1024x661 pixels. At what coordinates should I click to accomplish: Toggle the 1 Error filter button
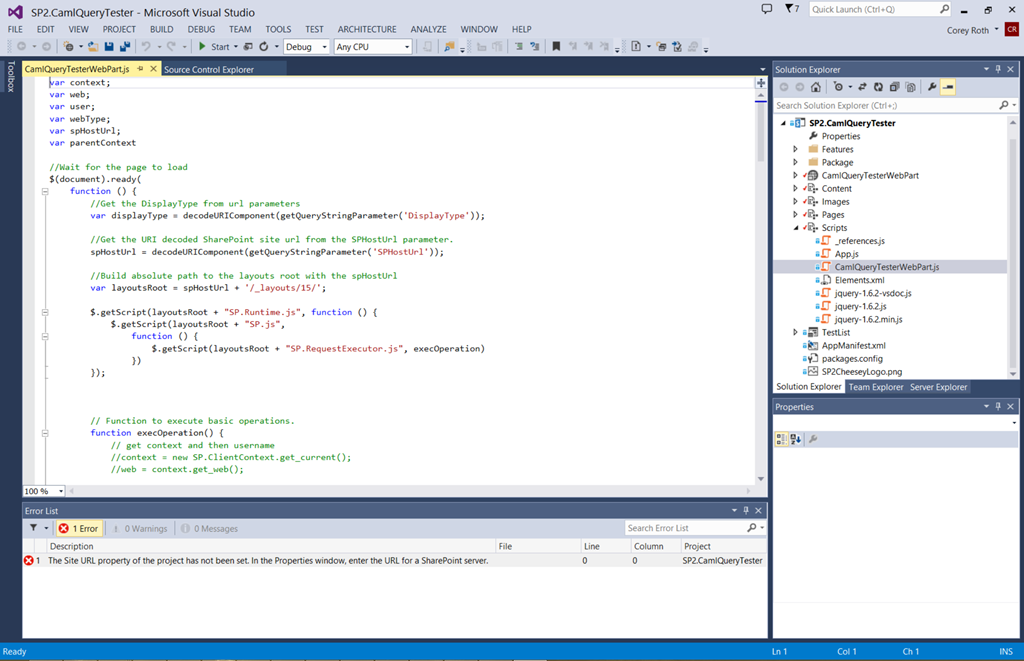78,528
